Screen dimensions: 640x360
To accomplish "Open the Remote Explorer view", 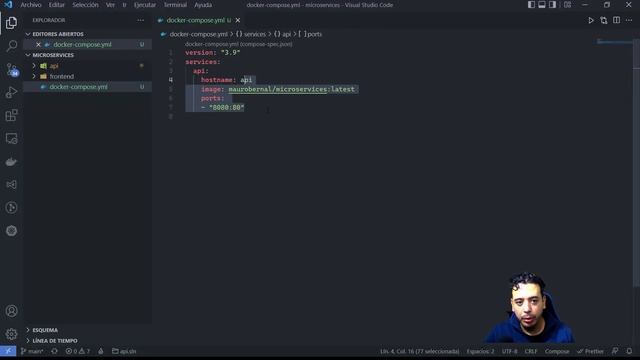I will [x=11, y=138].
